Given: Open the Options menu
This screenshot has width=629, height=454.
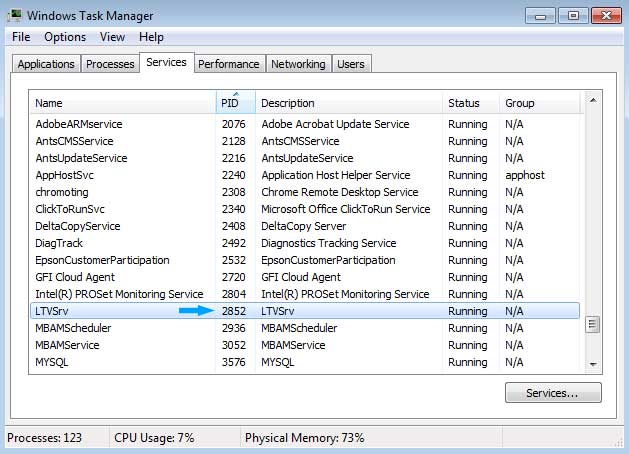Looking at the screenshot, I should [x=65, y=37].
